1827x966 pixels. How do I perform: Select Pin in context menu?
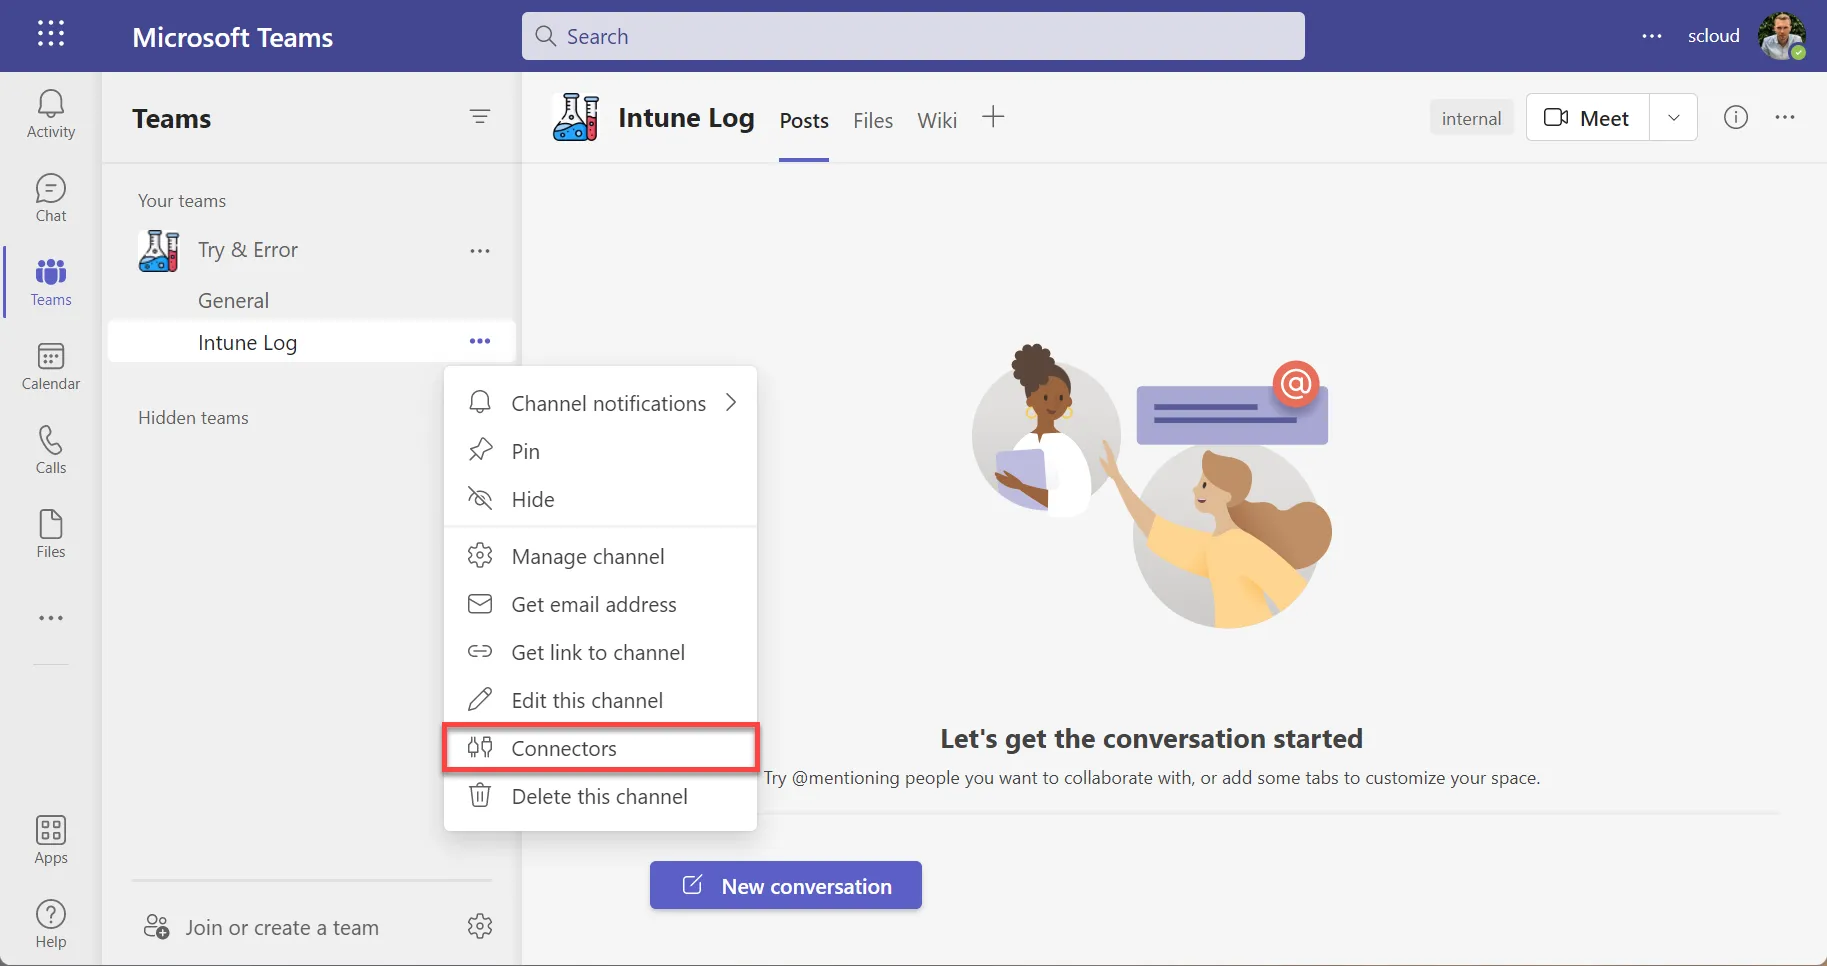click(600, 451)
